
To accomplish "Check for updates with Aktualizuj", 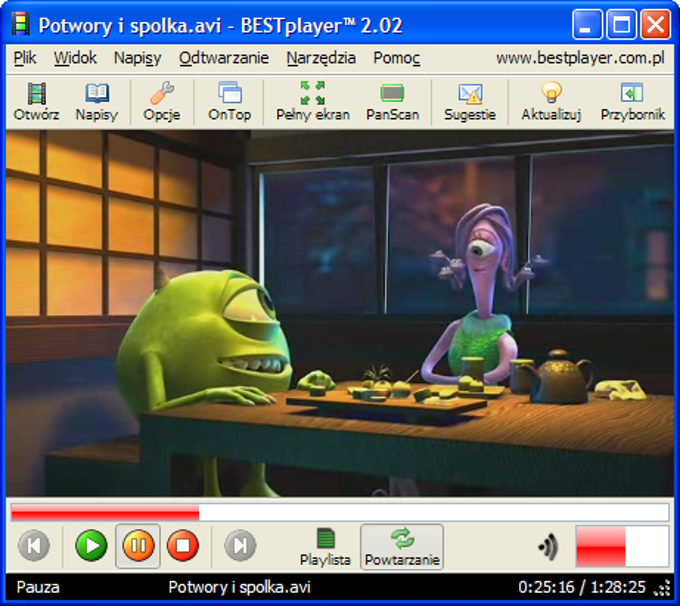I will point(551,102).
